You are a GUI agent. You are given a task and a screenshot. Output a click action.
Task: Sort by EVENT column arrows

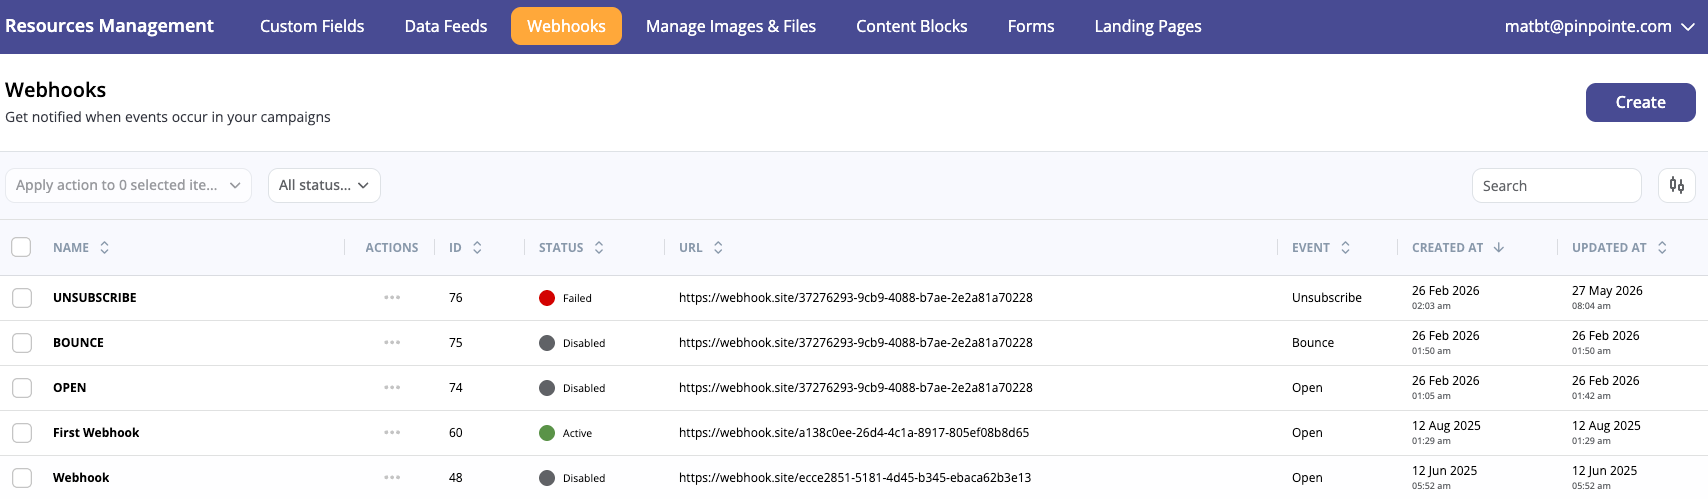(x=1345, y=248)
